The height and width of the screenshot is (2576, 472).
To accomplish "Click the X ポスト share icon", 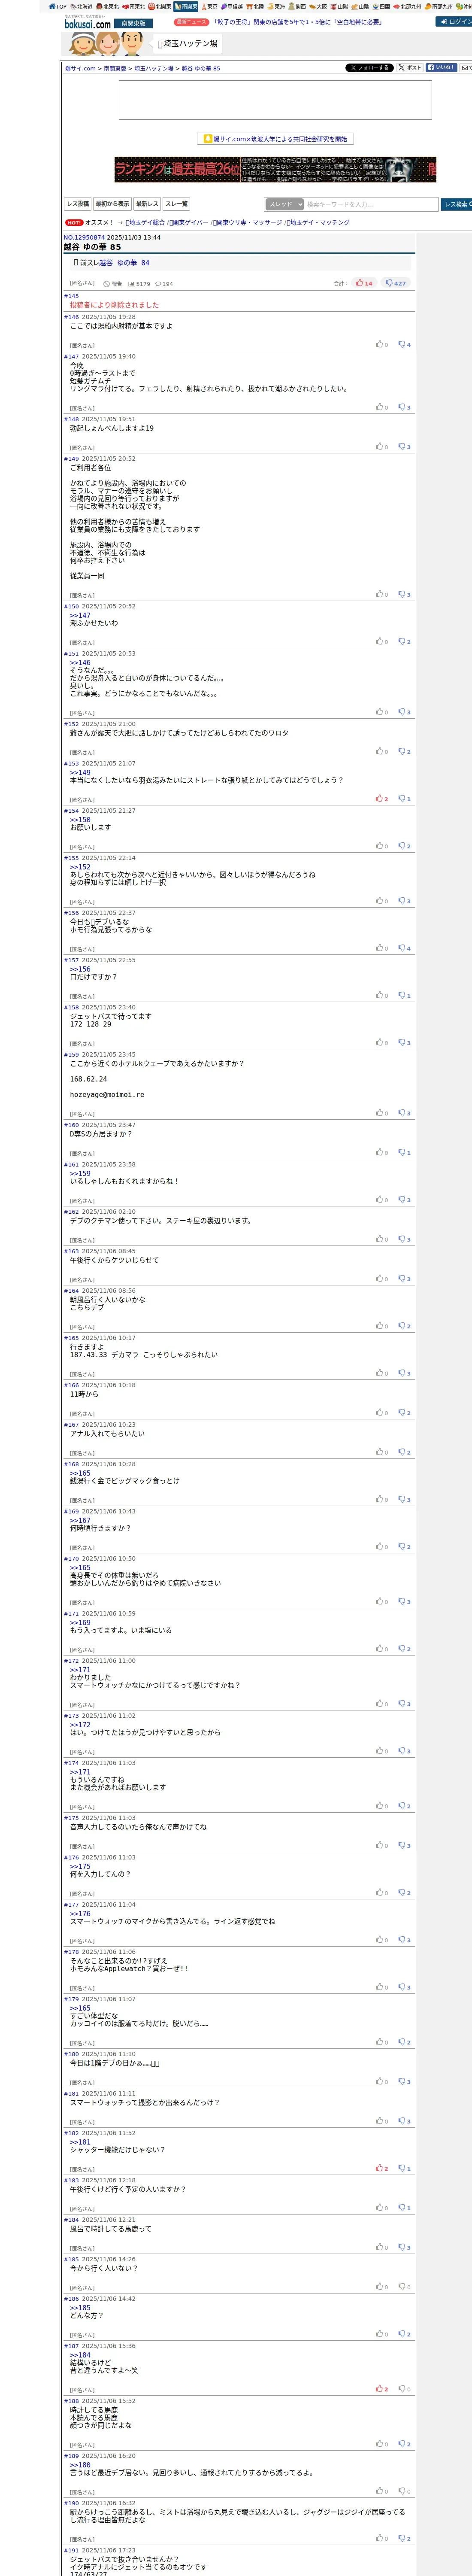I will 409,68.
